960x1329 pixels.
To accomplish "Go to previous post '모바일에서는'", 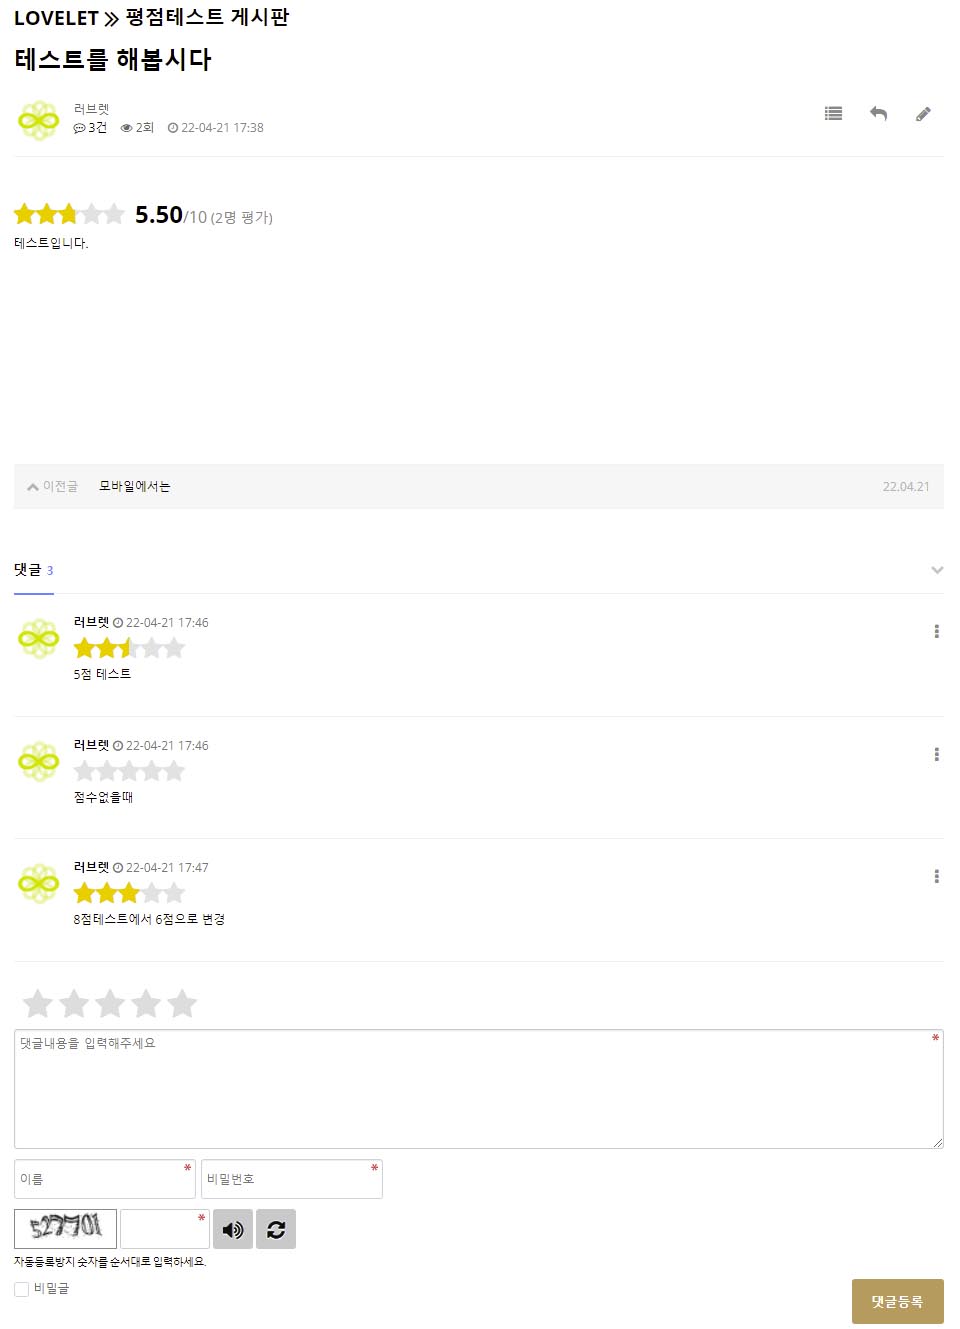I will tap(135, 486).
